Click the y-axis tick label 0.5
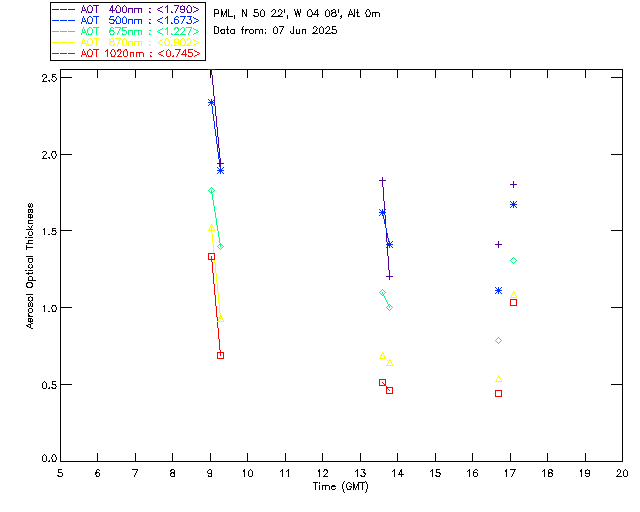The width and height of the screenshot is (640, 512). [49, 385]
